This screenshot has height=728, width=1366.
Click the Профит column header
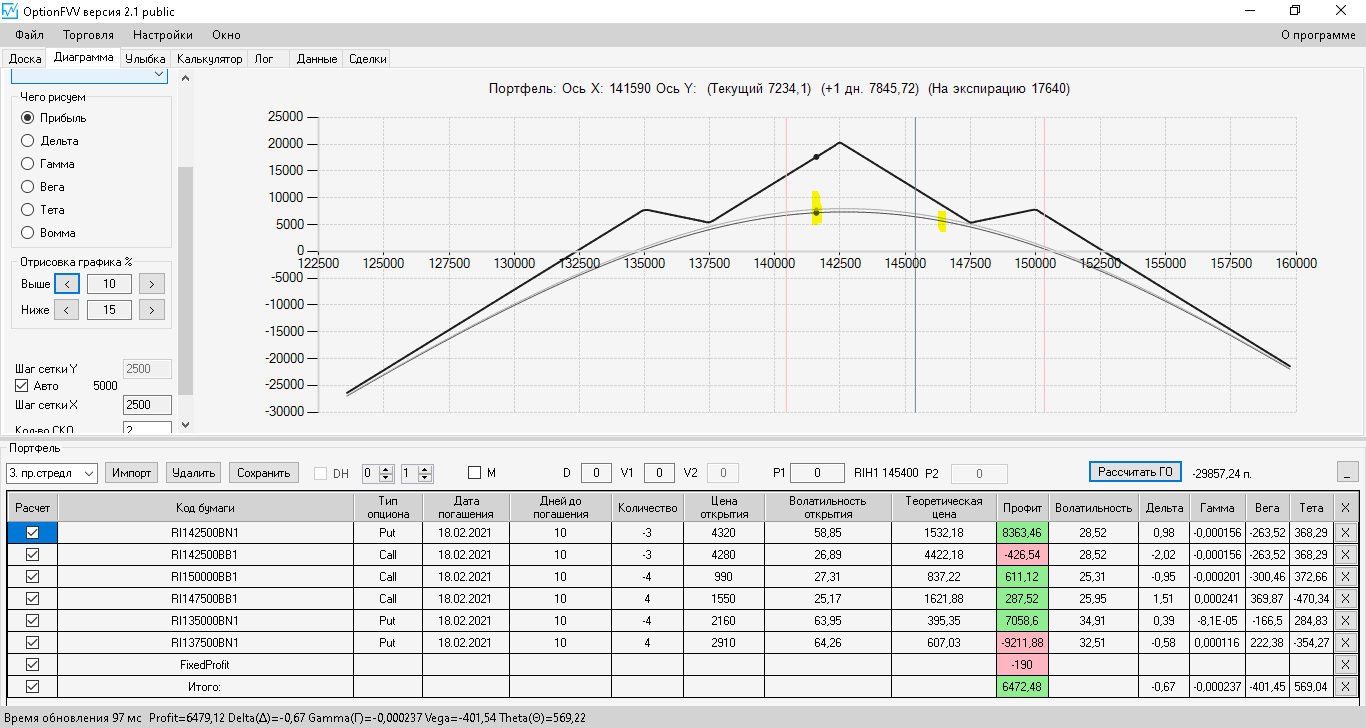tap(1022, 507)
